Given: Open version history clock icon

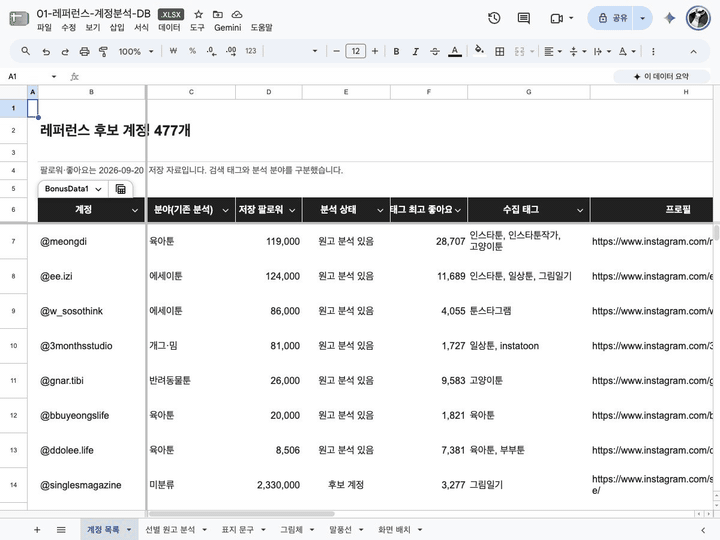Looking at the screenshot, I should tap(494, 18).
